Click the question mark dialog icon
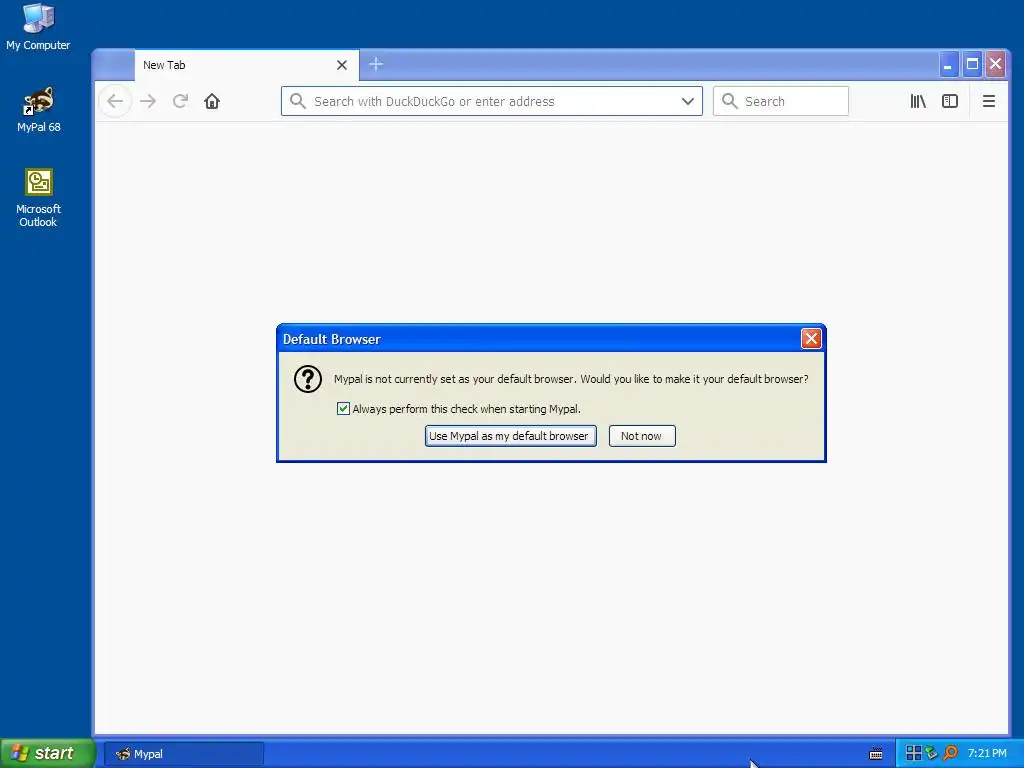 click(308, 379)
